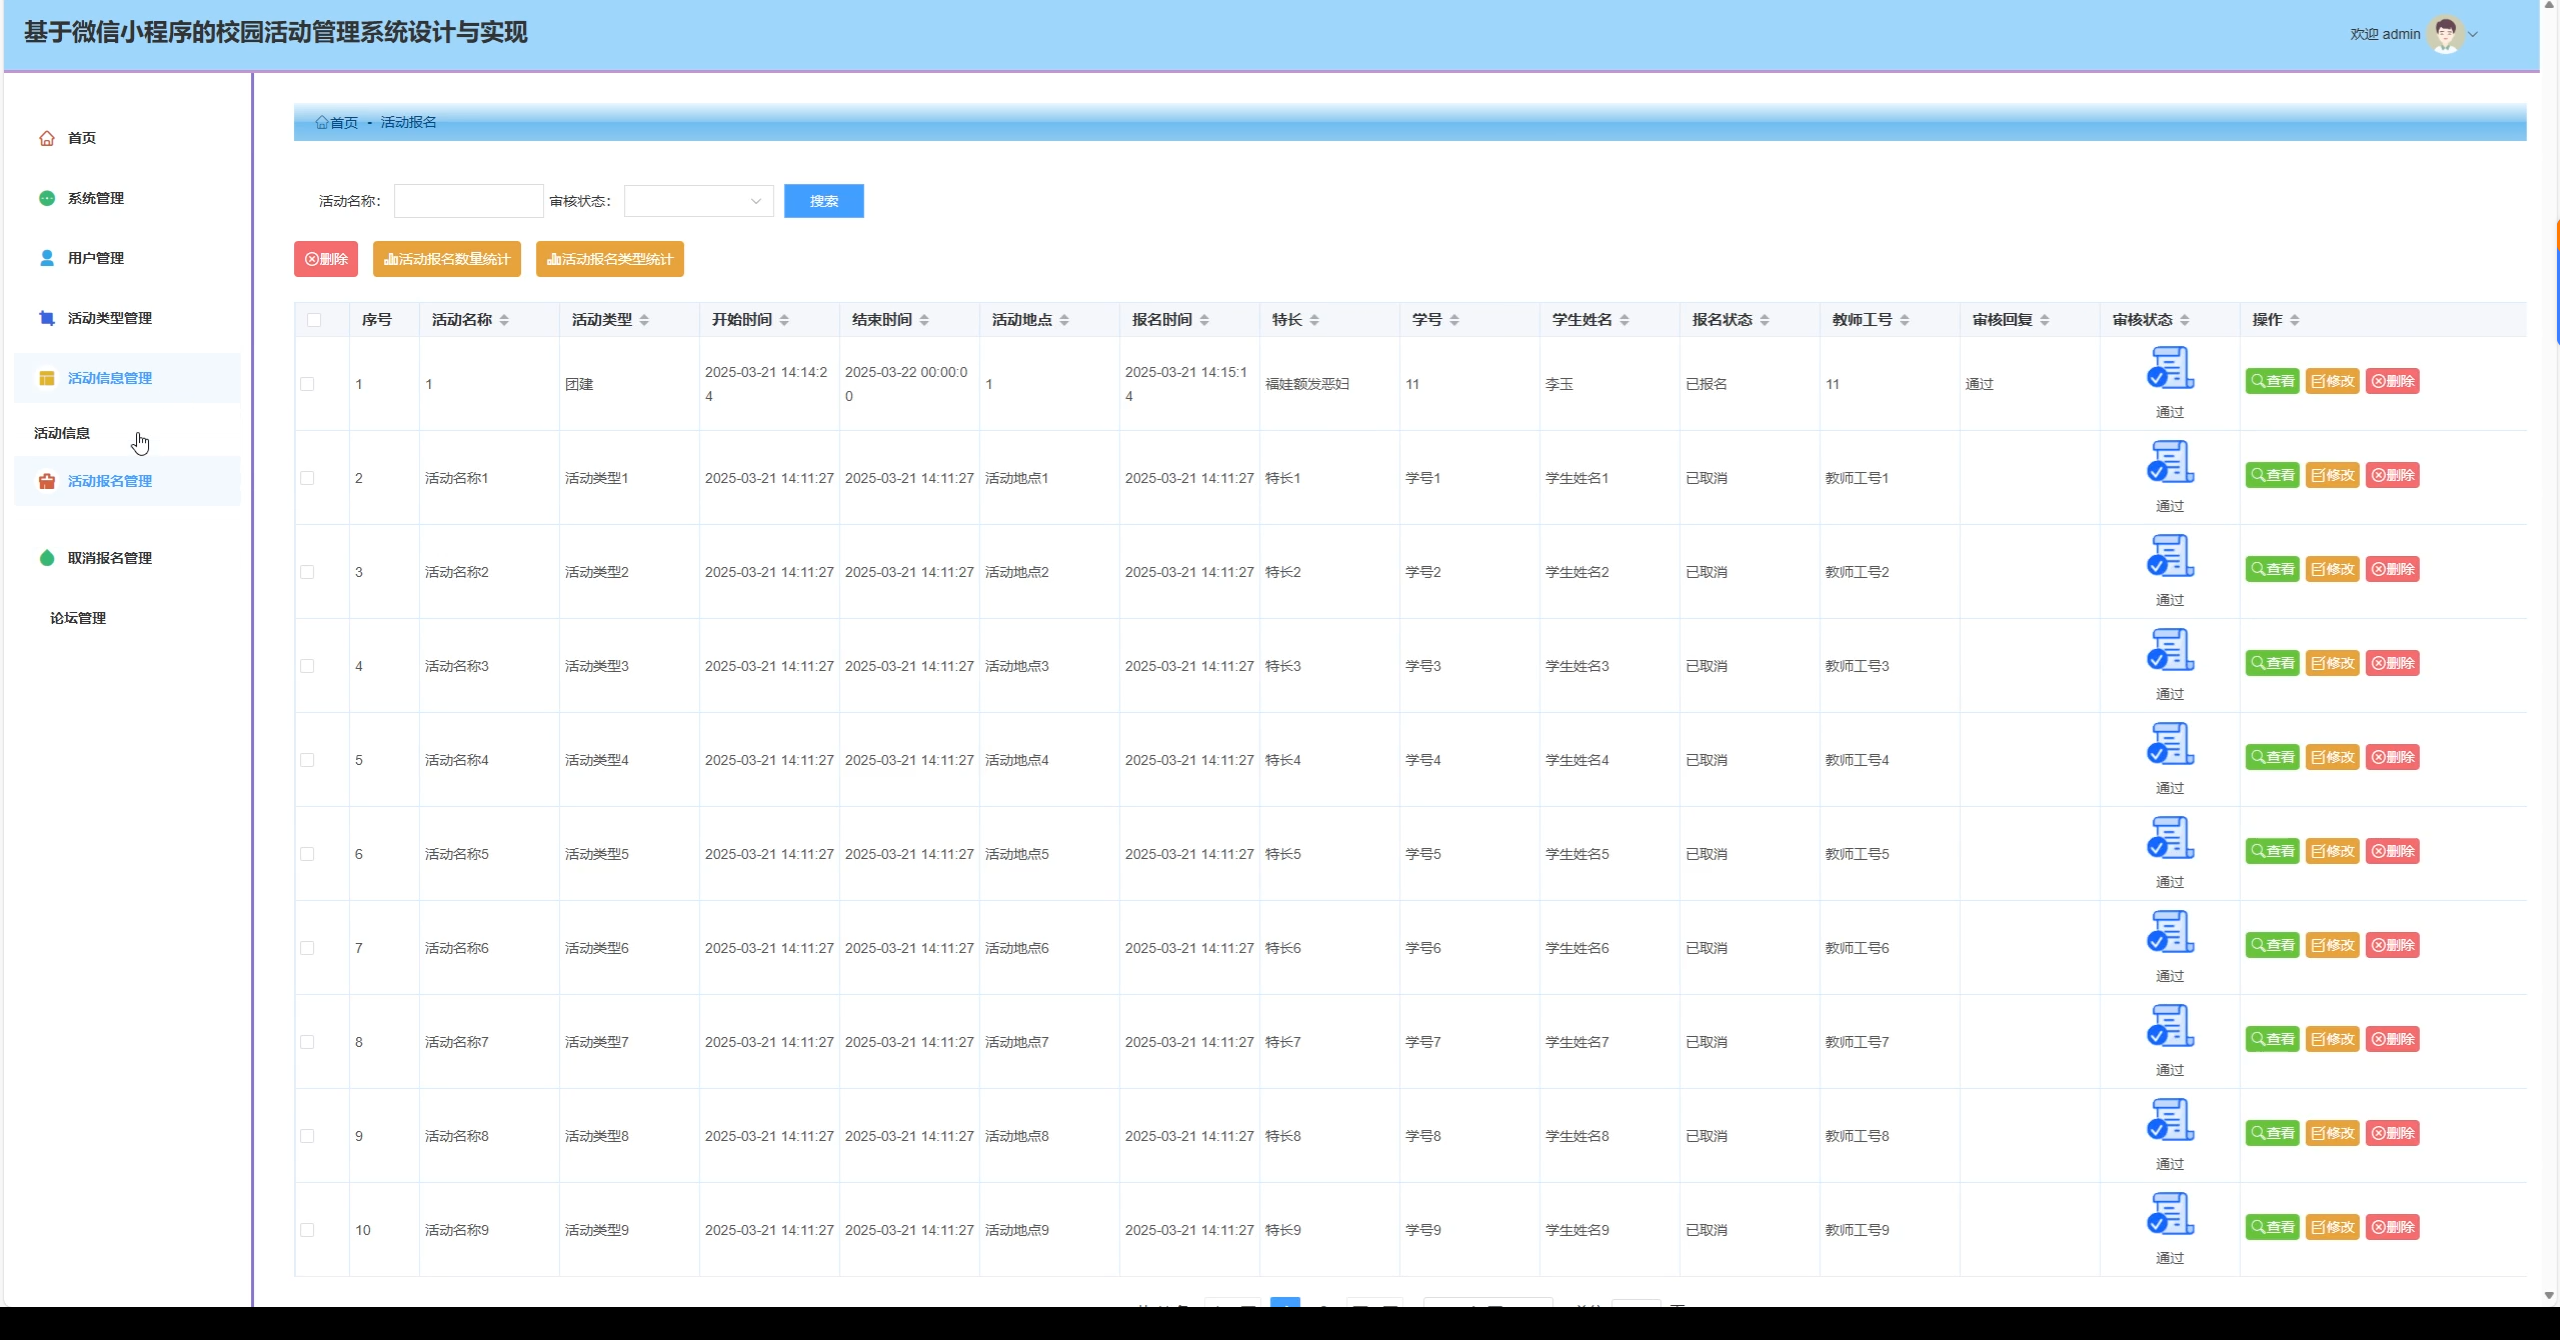Click the 活动类型管理 sidebar icon

tap(46, 318)
